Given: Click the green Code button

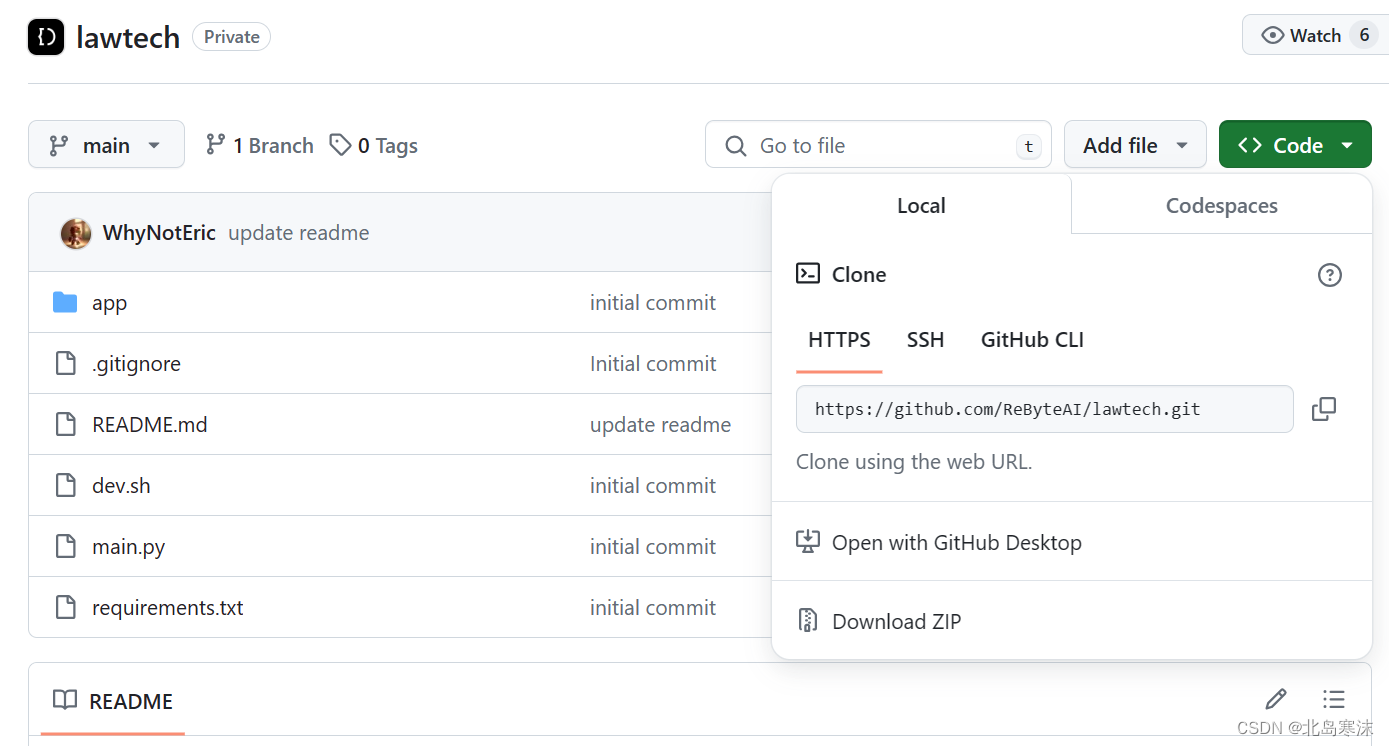Looking at the screenshot, I should [x=1295, y=145].
